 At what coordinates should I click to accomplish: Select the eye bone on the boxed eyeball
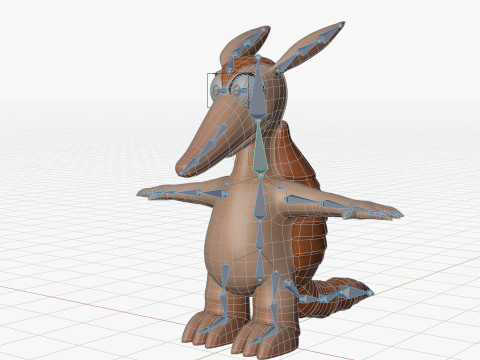[x=220, y=90]
